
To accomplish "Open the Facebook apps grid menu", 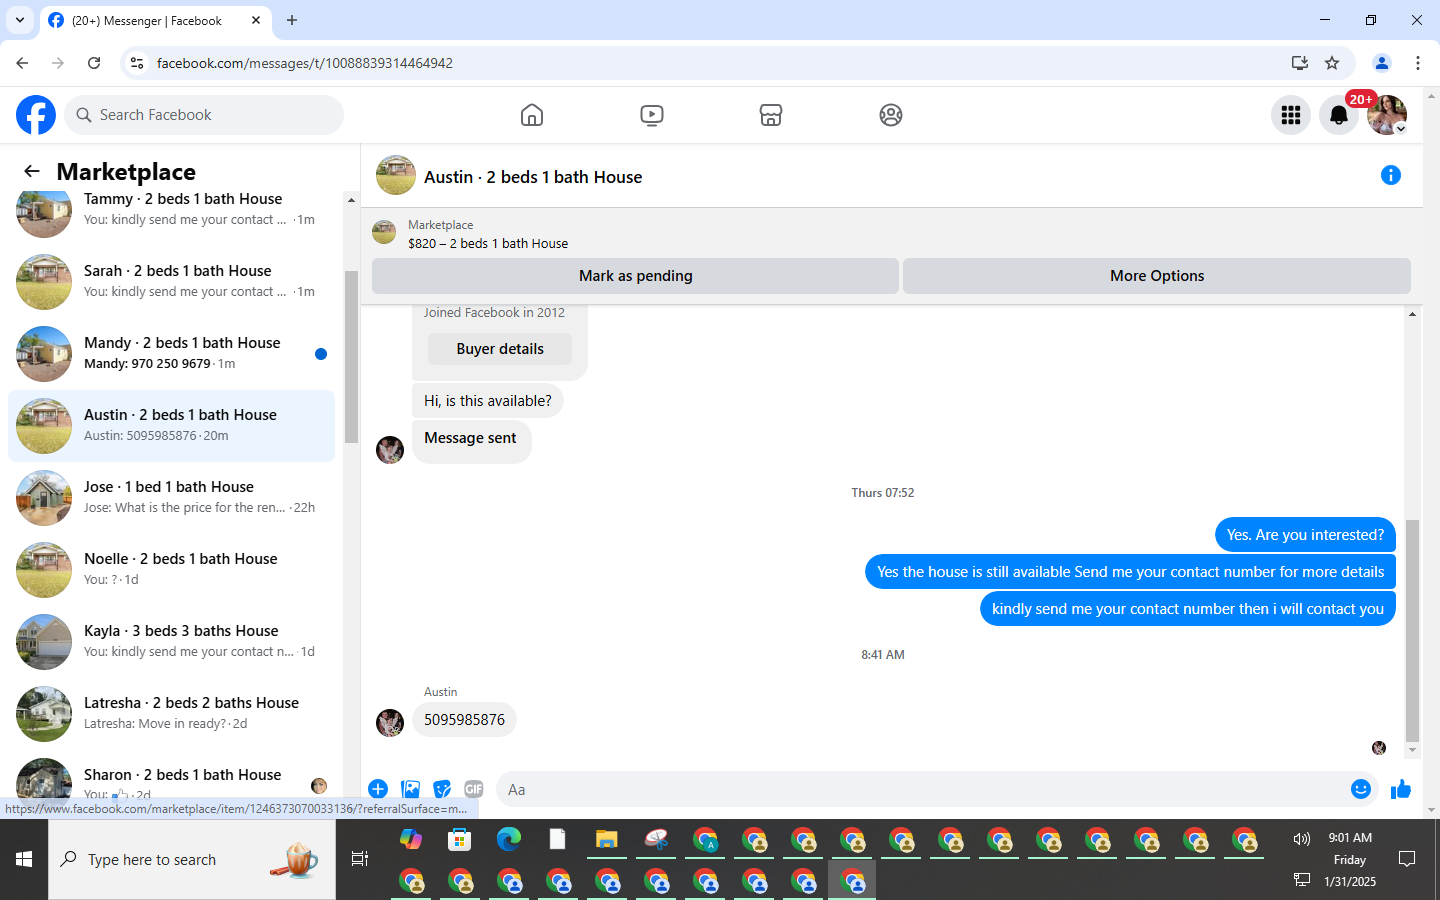I will click(x=1291, y=115).
